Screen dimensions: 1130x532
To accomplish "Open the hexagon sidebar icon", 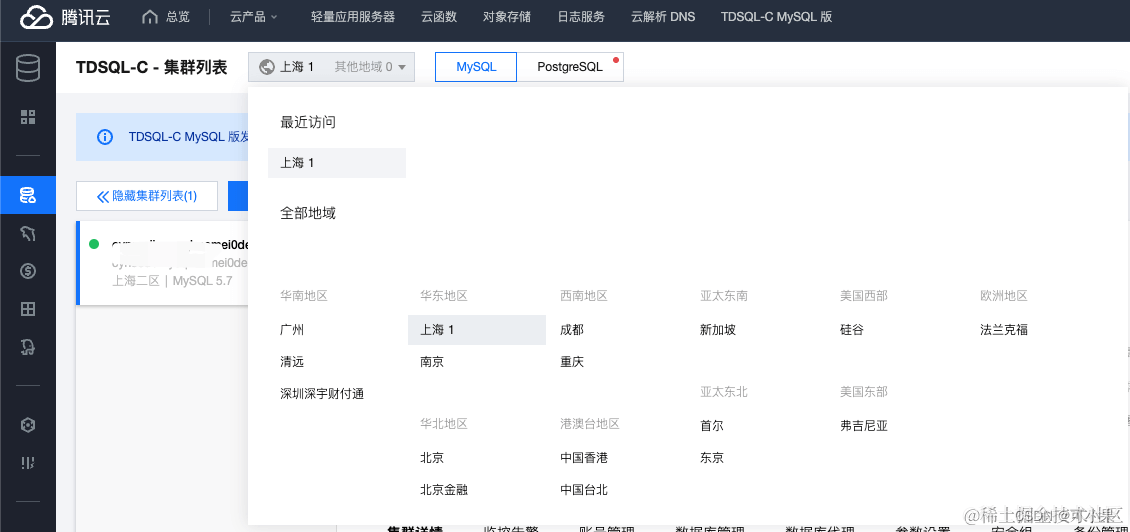I will coord(28,425).
